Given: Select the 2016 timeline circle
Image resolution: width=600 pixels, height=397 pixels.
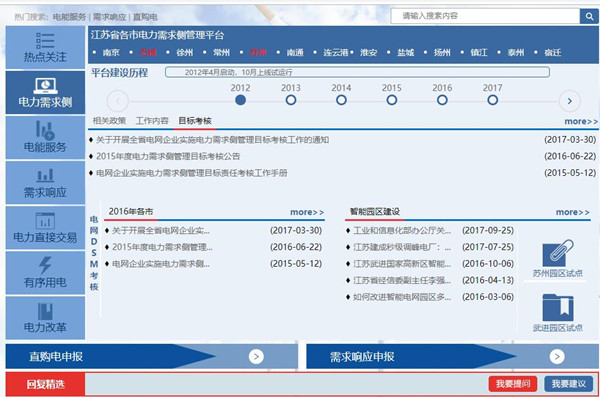Looking at the screenshot, I should click(442, 100).
